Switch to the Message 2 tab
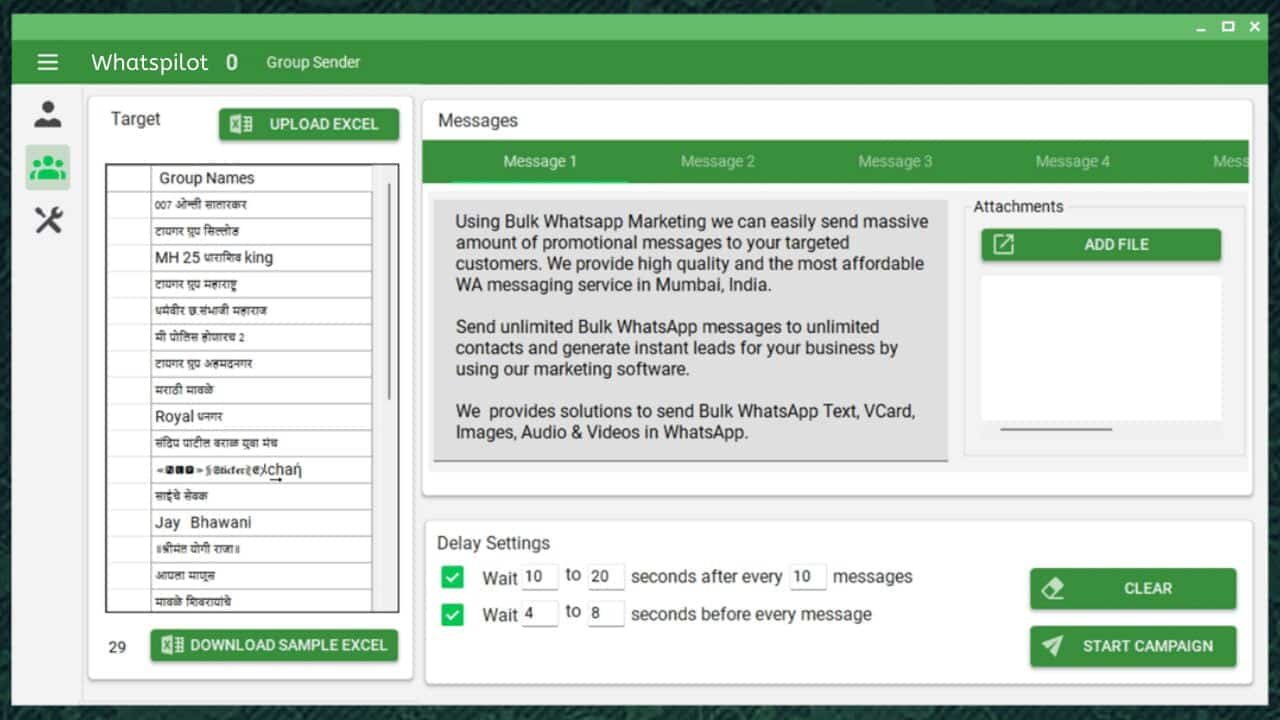 pos(717,161)
